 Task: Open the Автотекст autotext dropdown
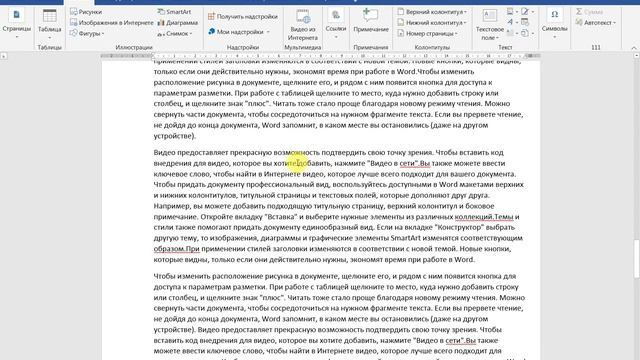(x=596, y=23)
